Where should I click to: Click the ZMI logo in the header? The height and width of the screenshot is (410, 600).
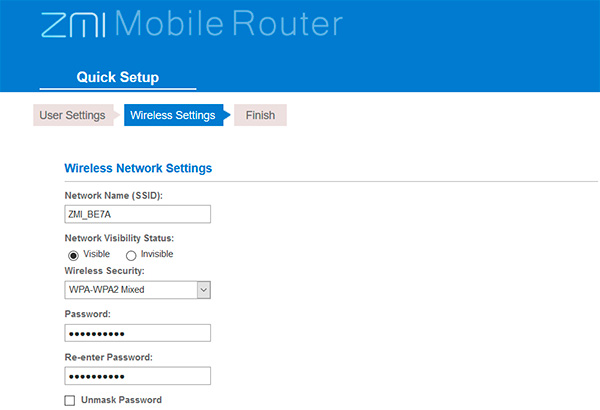(73, 23)
